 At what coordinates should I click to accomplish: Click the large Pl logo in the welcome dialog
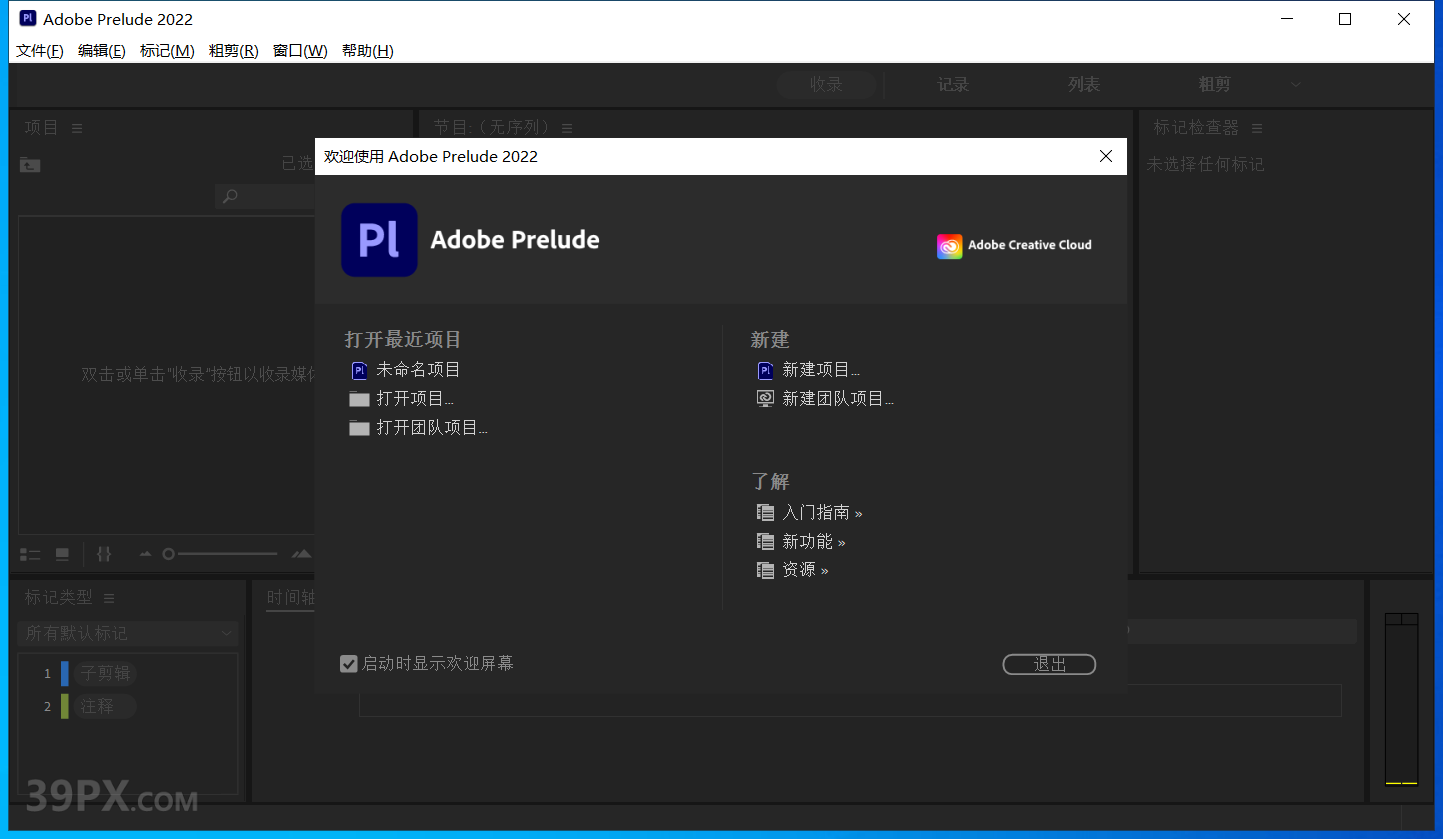[379, 240]
